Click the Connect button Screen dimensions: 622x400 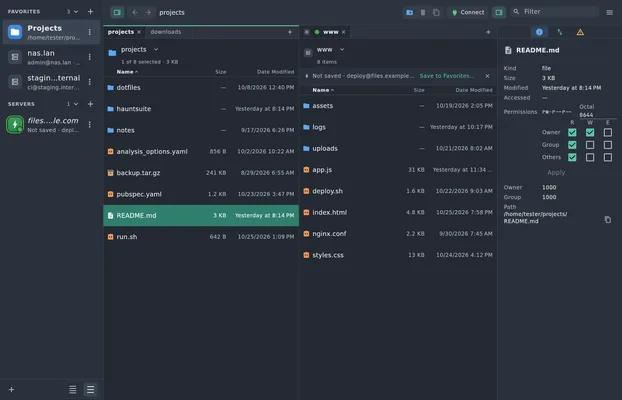468,12
